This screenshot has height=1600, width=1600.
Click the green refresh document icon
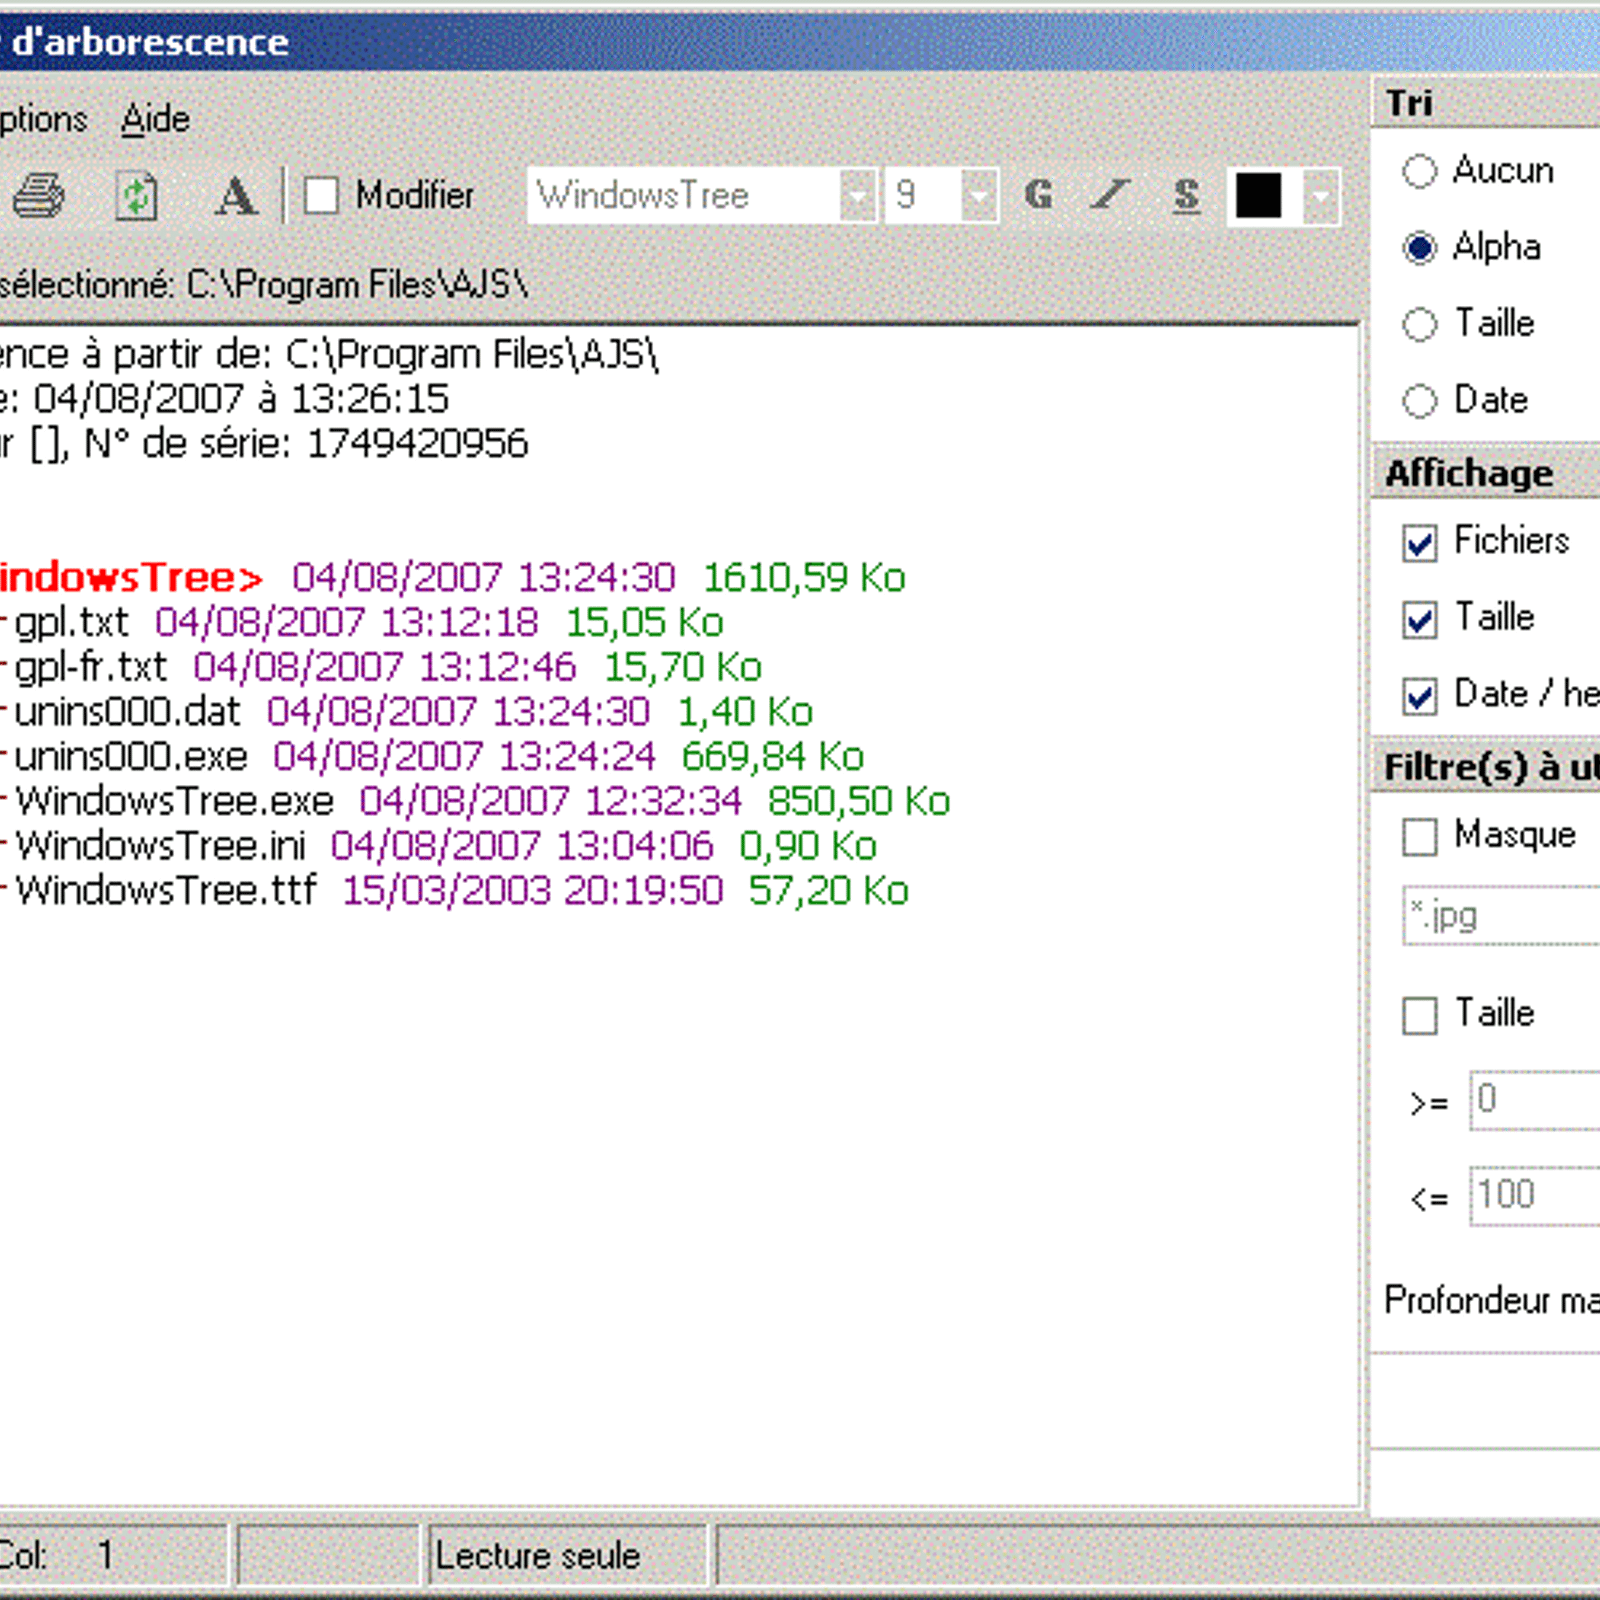tap(136, 195)
